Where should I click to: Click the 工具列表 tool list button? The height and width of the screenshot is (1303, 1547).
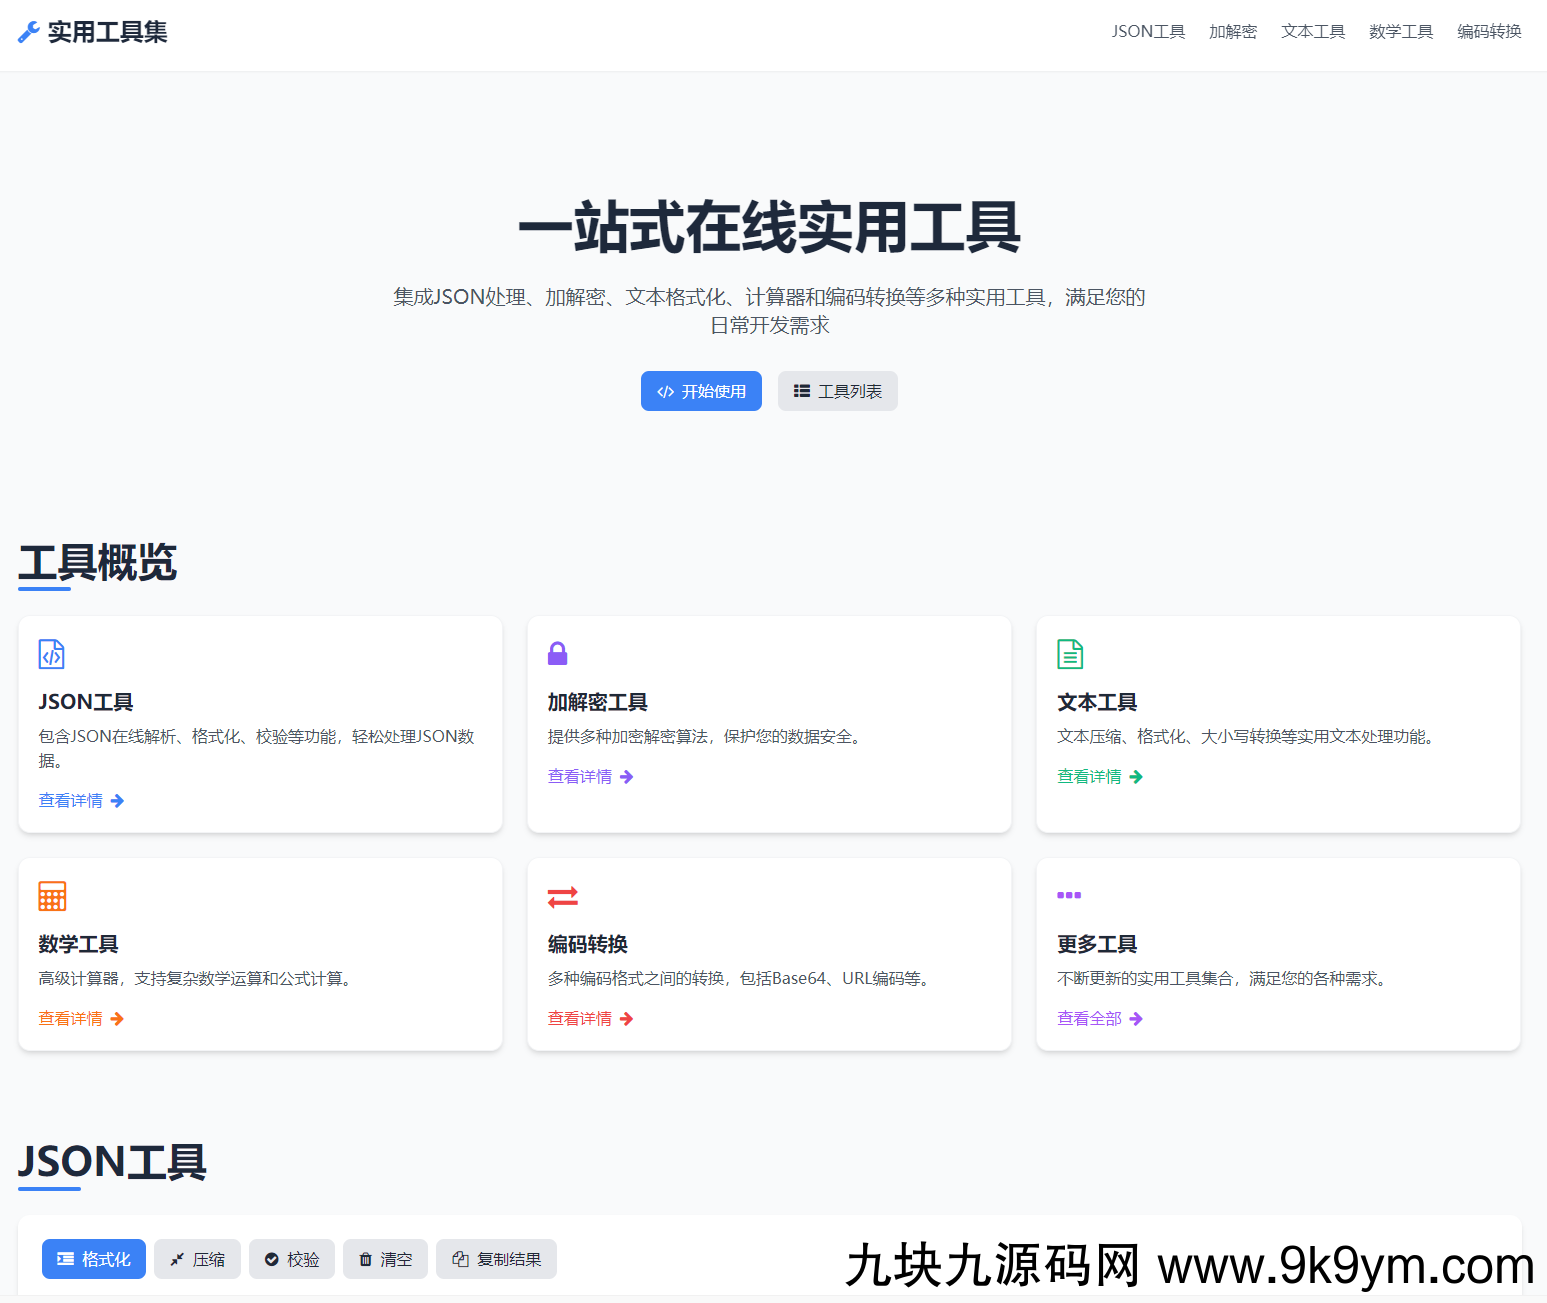tap(837, 391)
